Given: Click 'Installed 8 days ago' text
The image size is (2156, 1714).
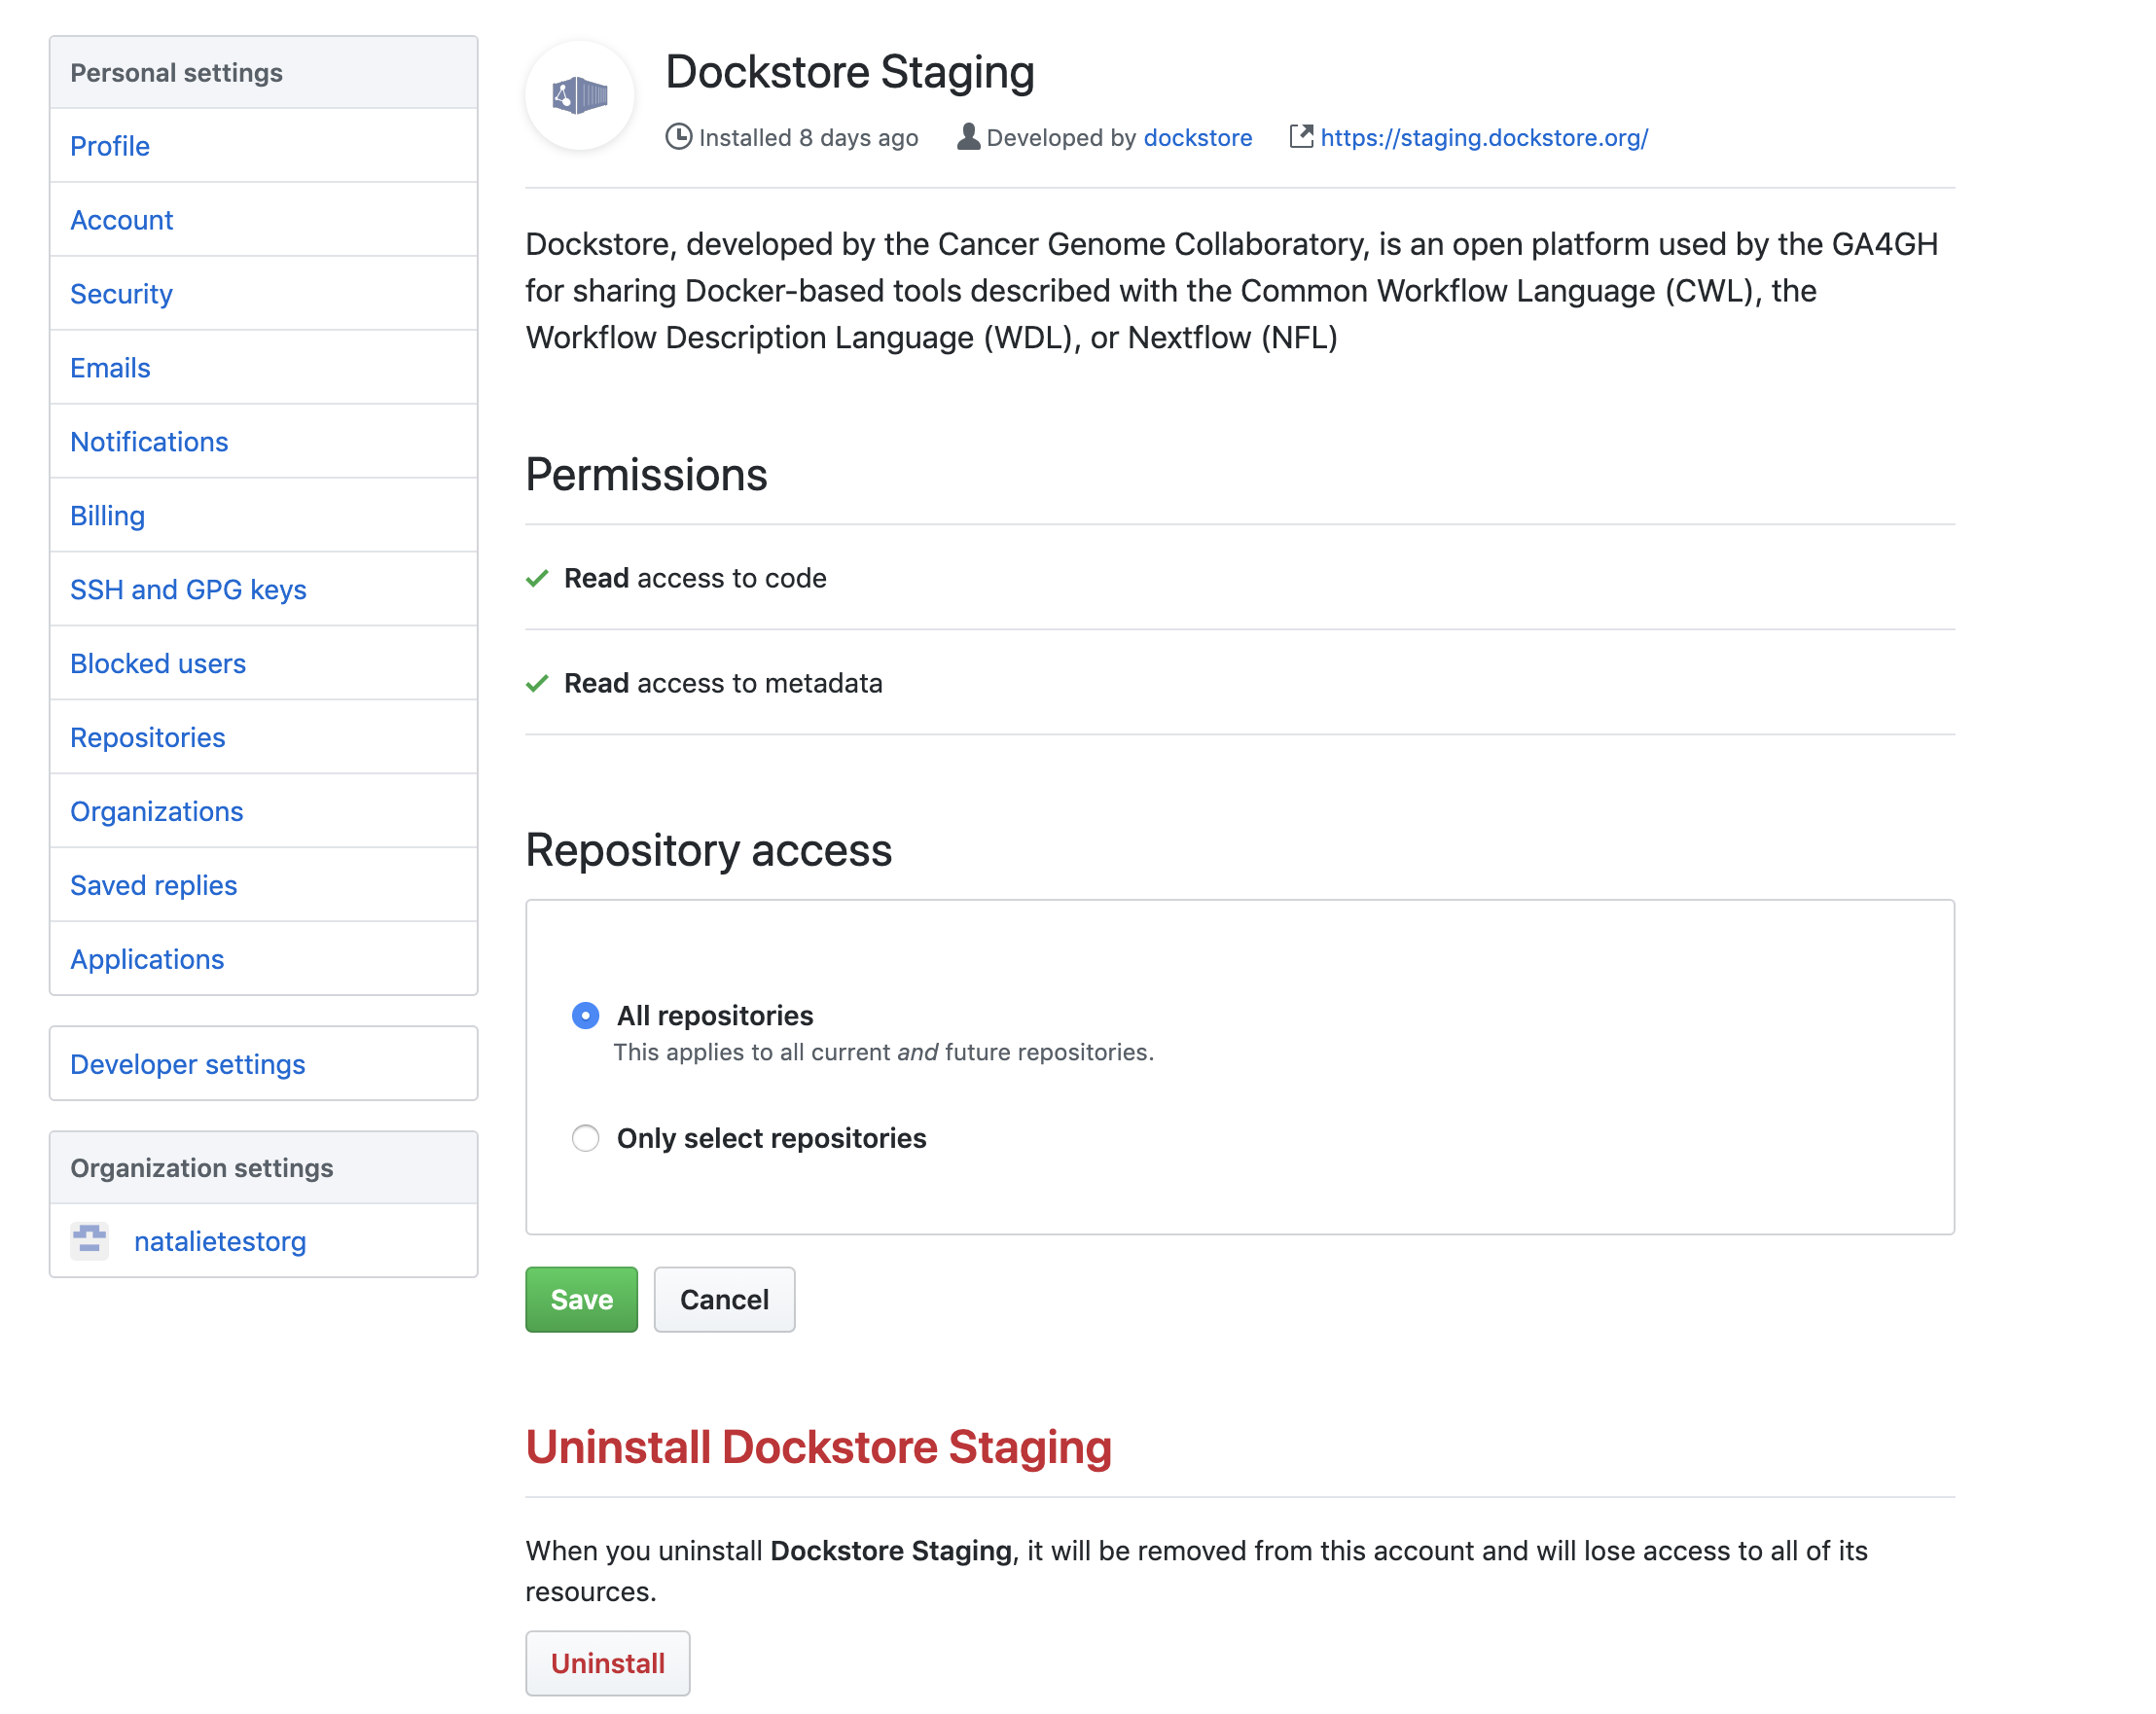Looking at the screenshot, I should 808,137.
